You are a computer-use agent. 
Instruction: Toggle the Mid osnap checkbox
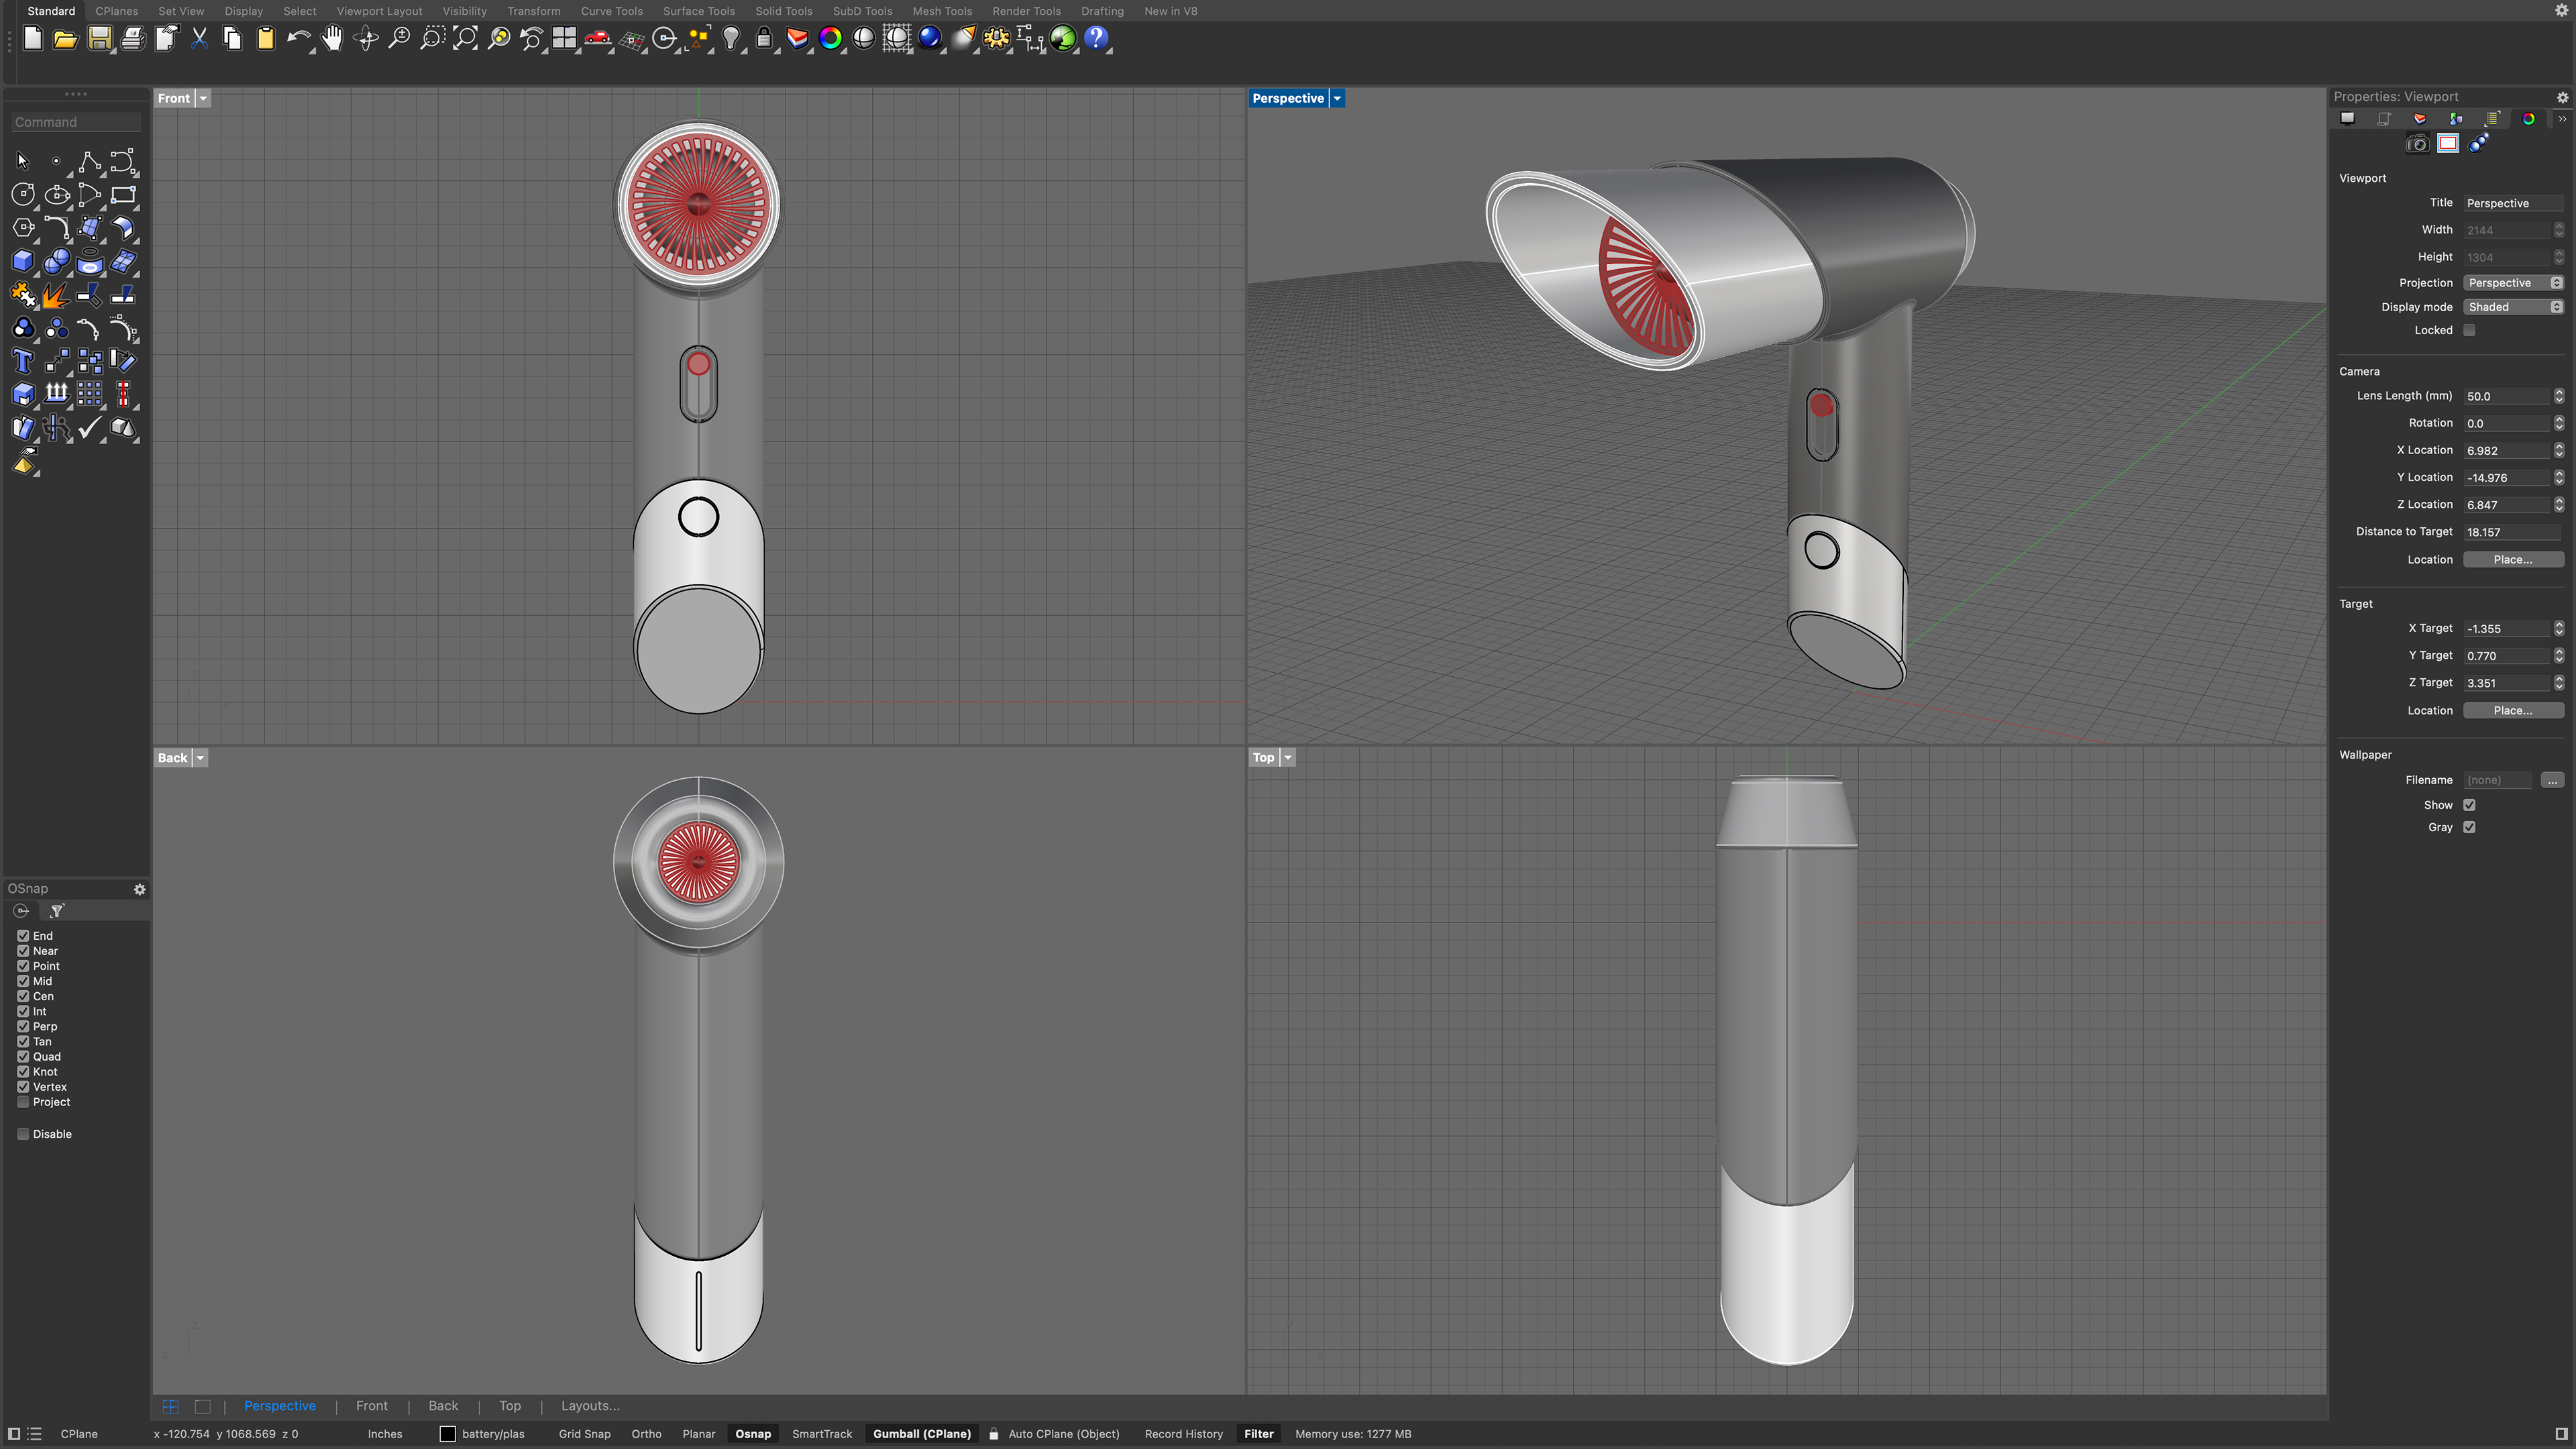pyautogui.click(x=23, y=981)
